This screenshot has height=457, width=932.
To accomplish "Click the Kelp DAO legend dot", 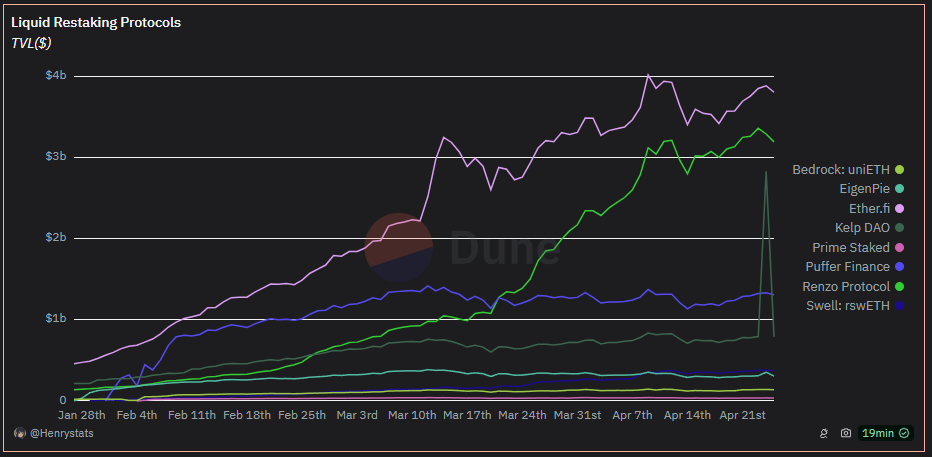I will (899, 228).
